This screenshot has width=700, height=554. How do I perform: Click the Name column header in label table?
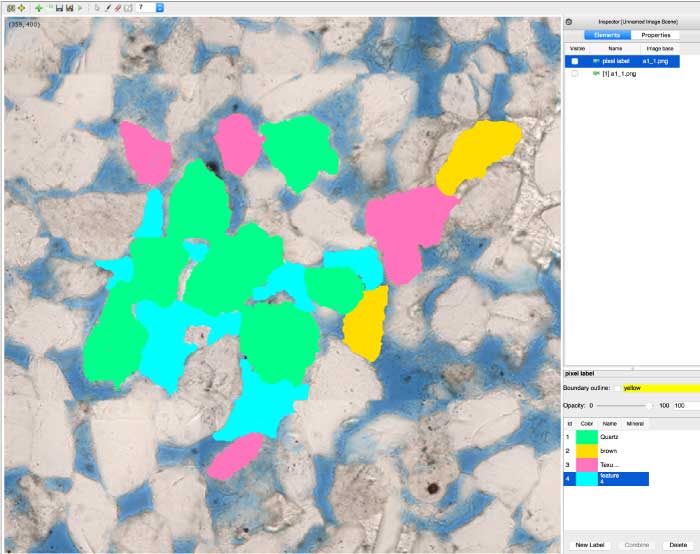[x=609, y=424]
